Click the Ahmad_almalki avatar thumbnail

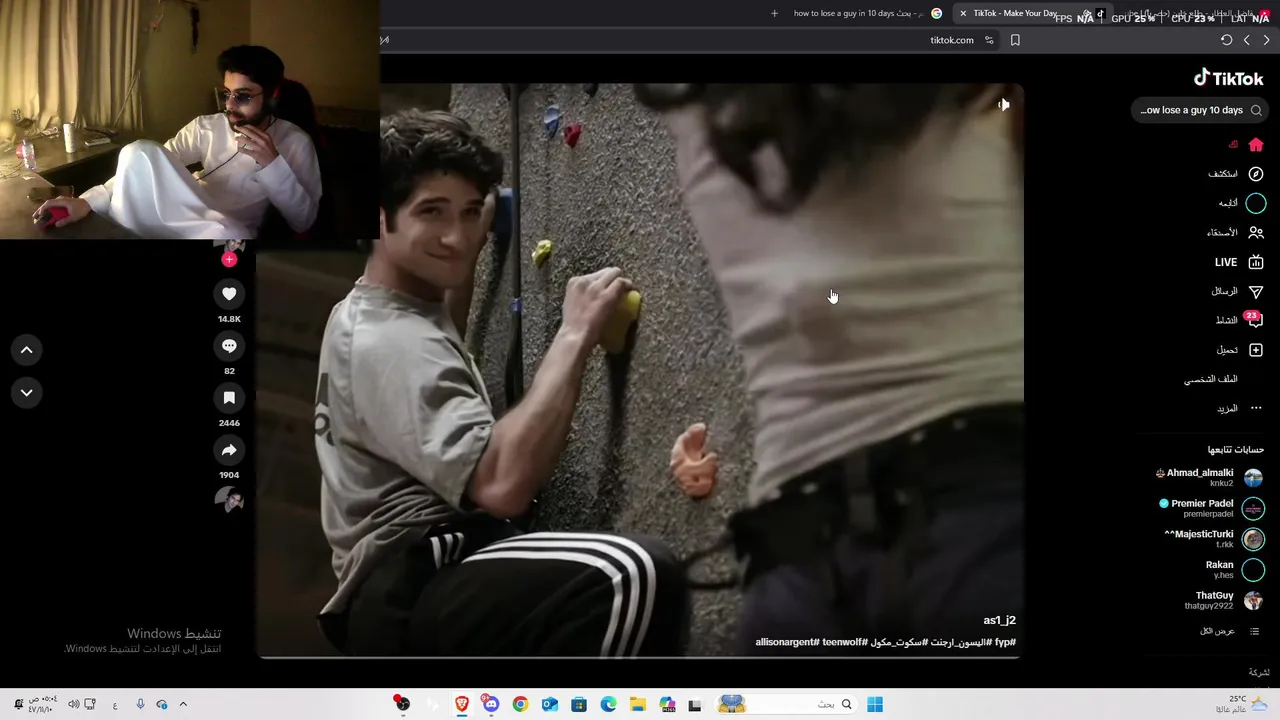pyautogui.click(x=1253, y=478)
